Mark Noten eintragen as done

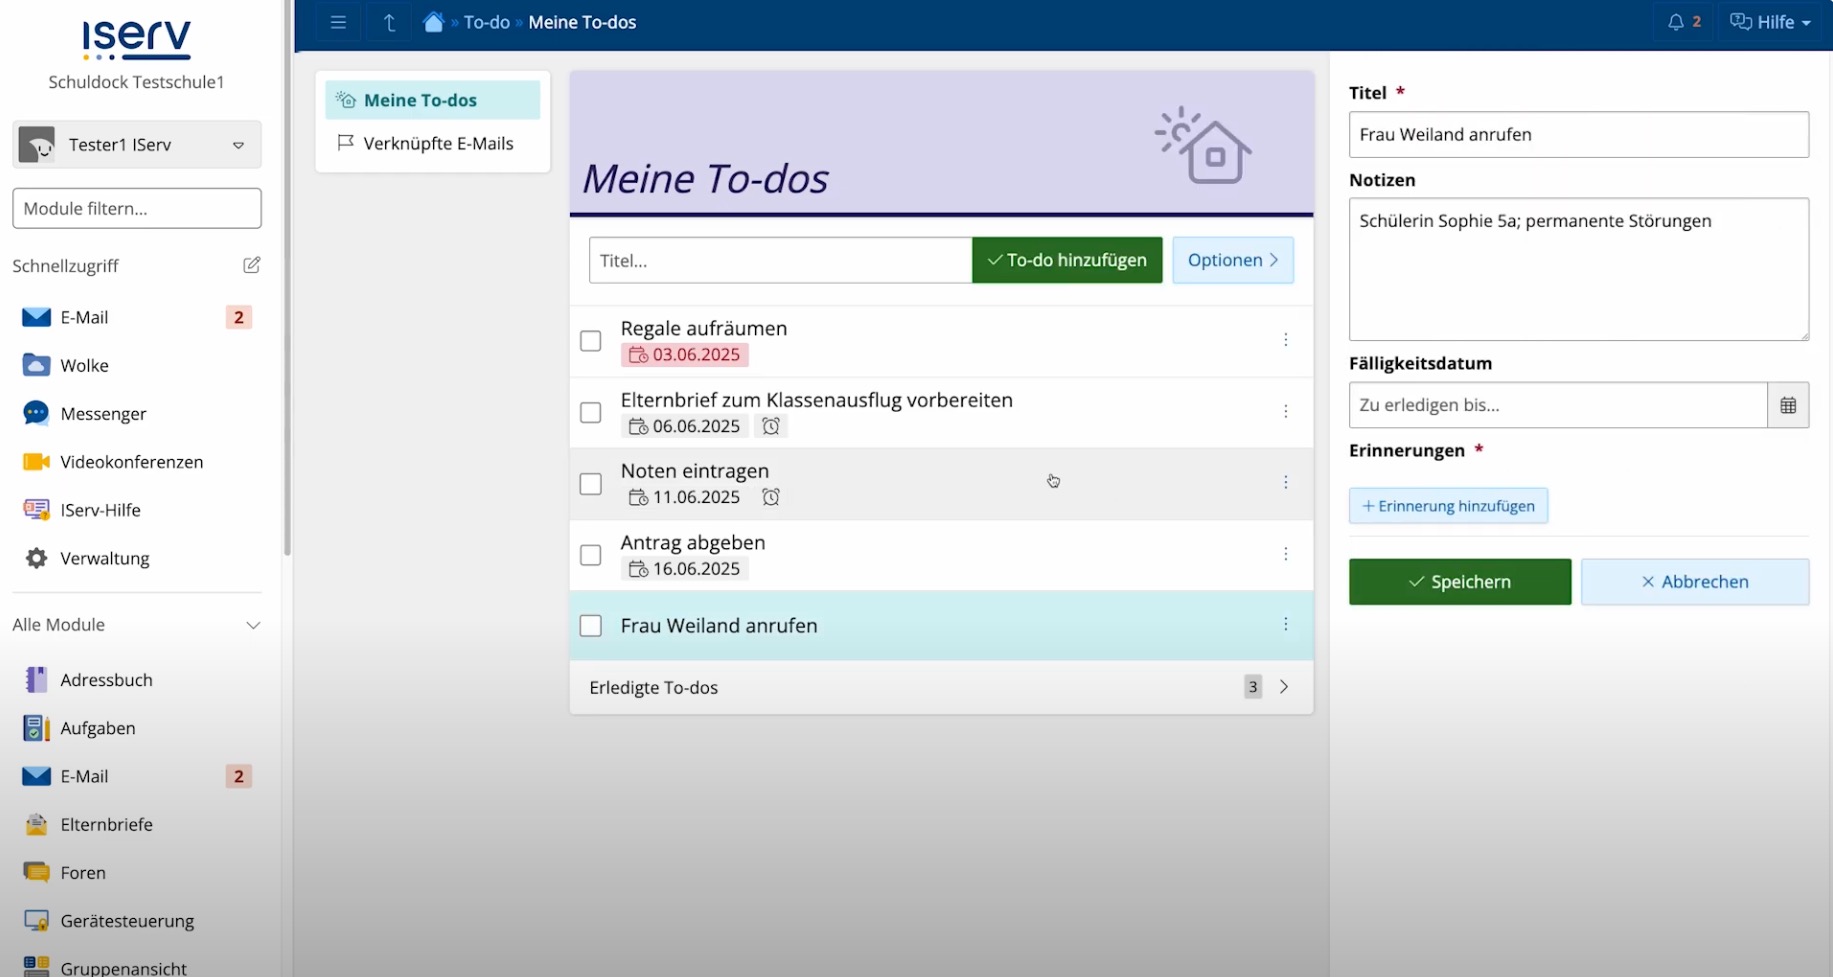[x=591, y=484]
